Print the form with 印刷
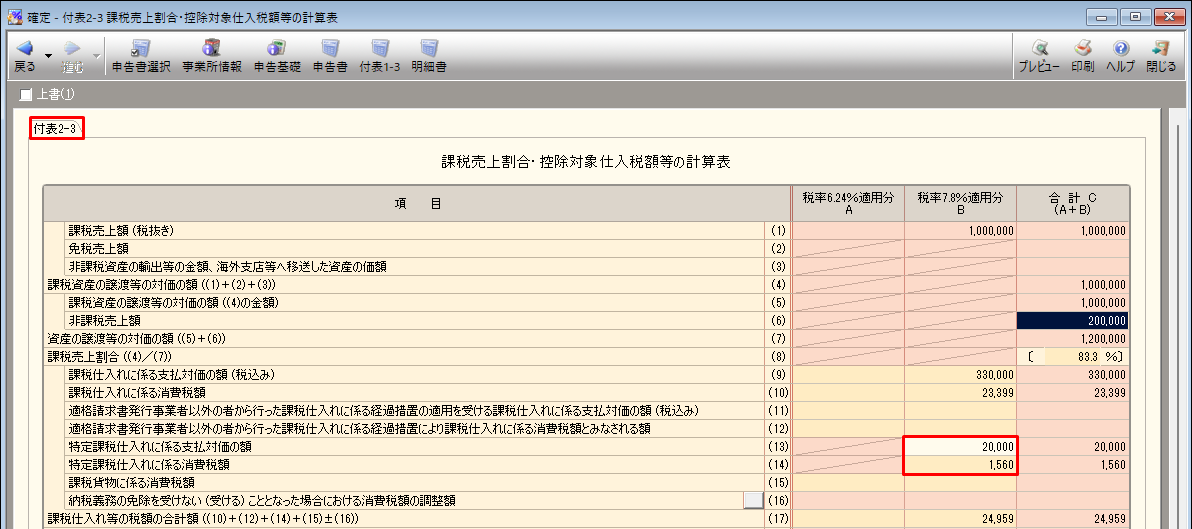Screen dimensions: 1192x529 [1082, 56]
